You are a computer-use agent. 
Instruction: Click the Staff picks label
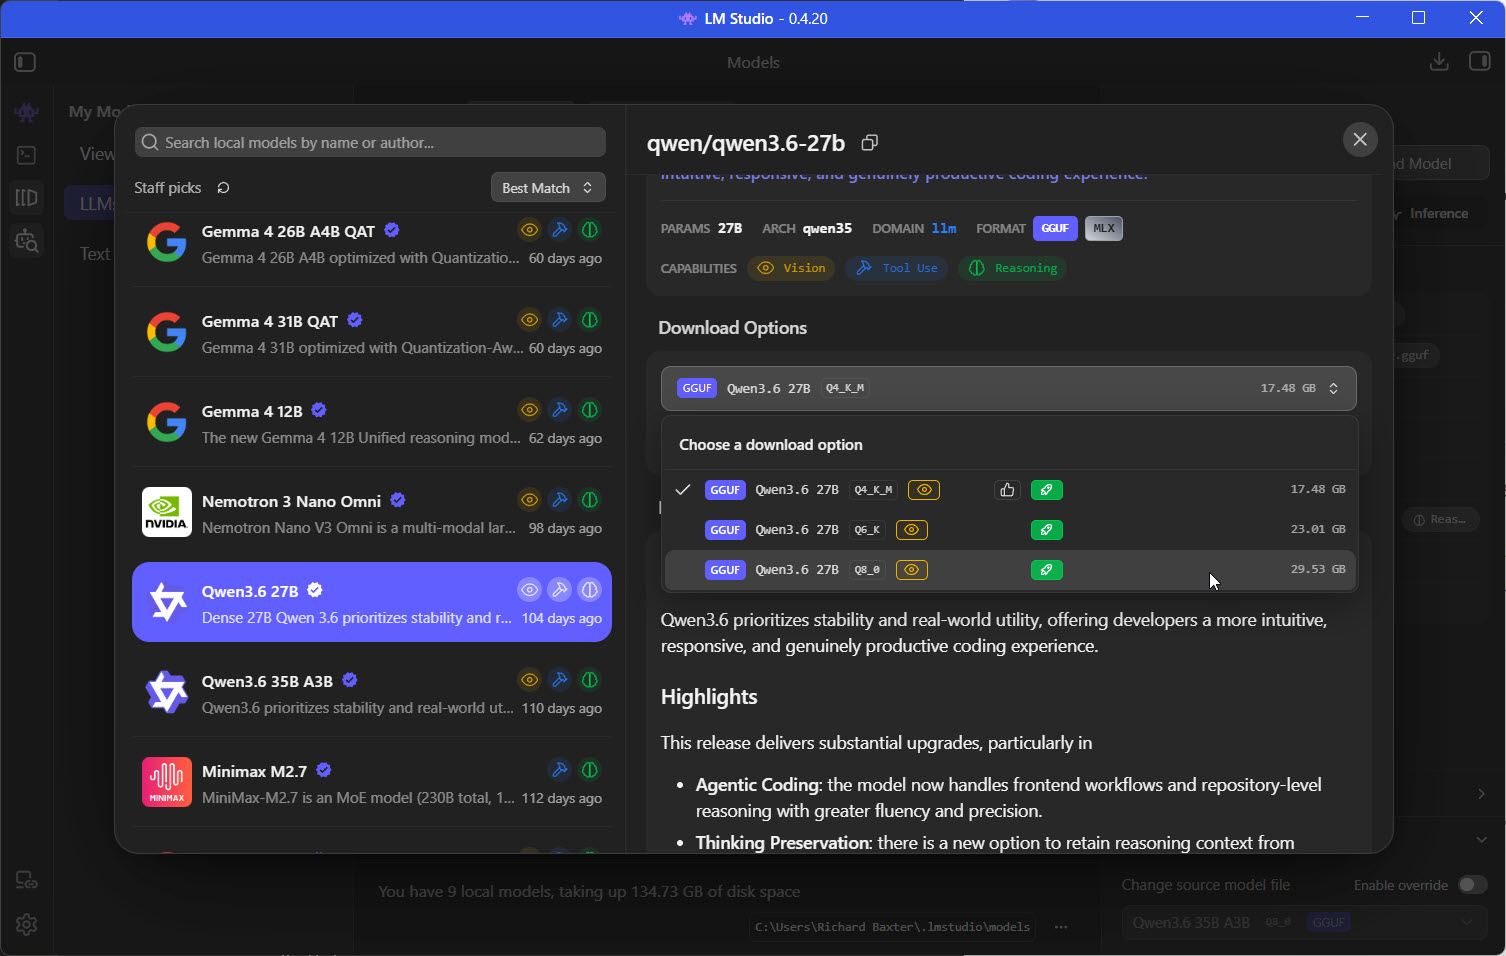coord(168,188)
